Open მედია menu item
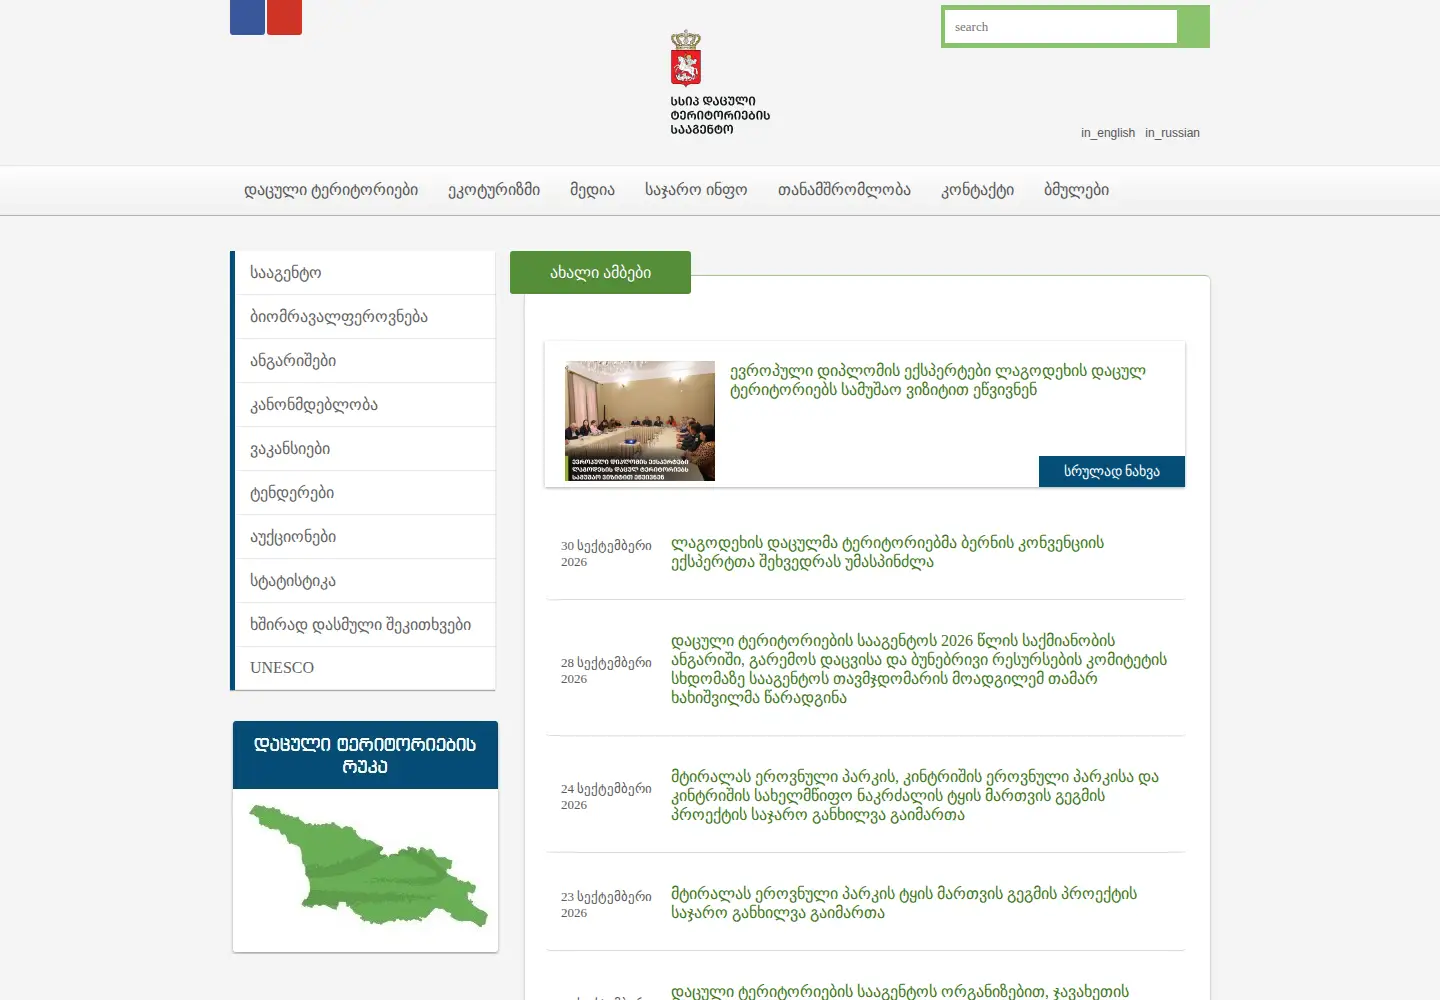1440x1000 pixels. point(592,190)
